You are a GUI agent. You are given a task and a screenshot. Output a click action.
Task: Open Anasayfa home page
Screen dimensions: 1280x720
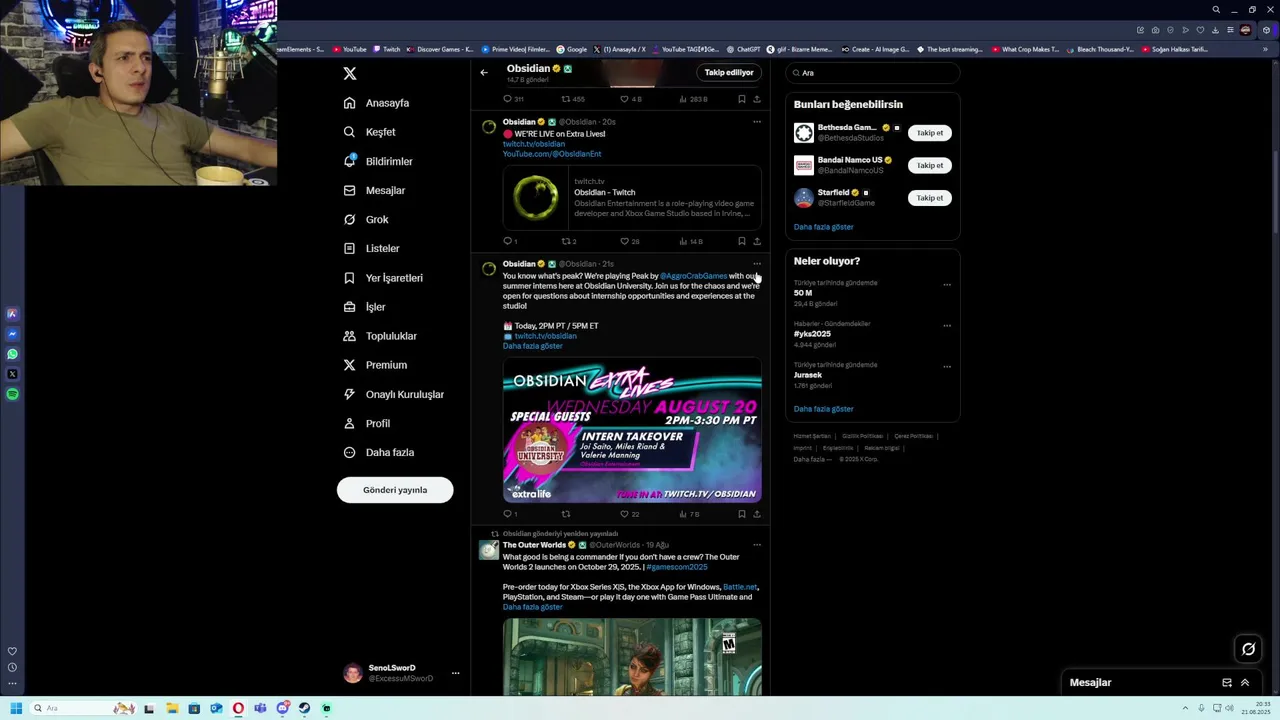376,103
